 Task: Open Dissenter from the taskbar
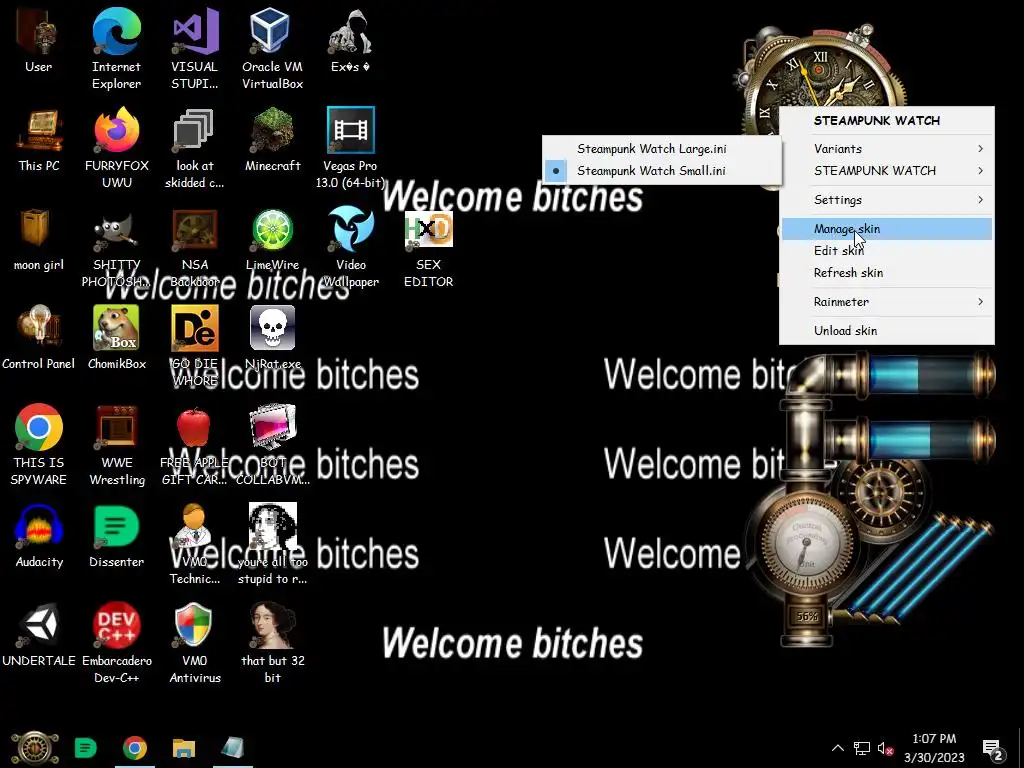tap(86, 748)
